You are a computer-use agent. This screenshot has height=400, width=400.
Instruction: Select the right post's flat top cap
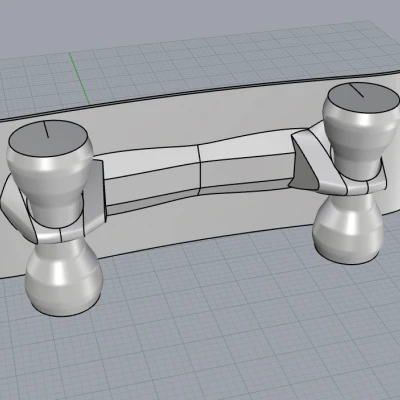pyautogui.click(x=363, y=98)
